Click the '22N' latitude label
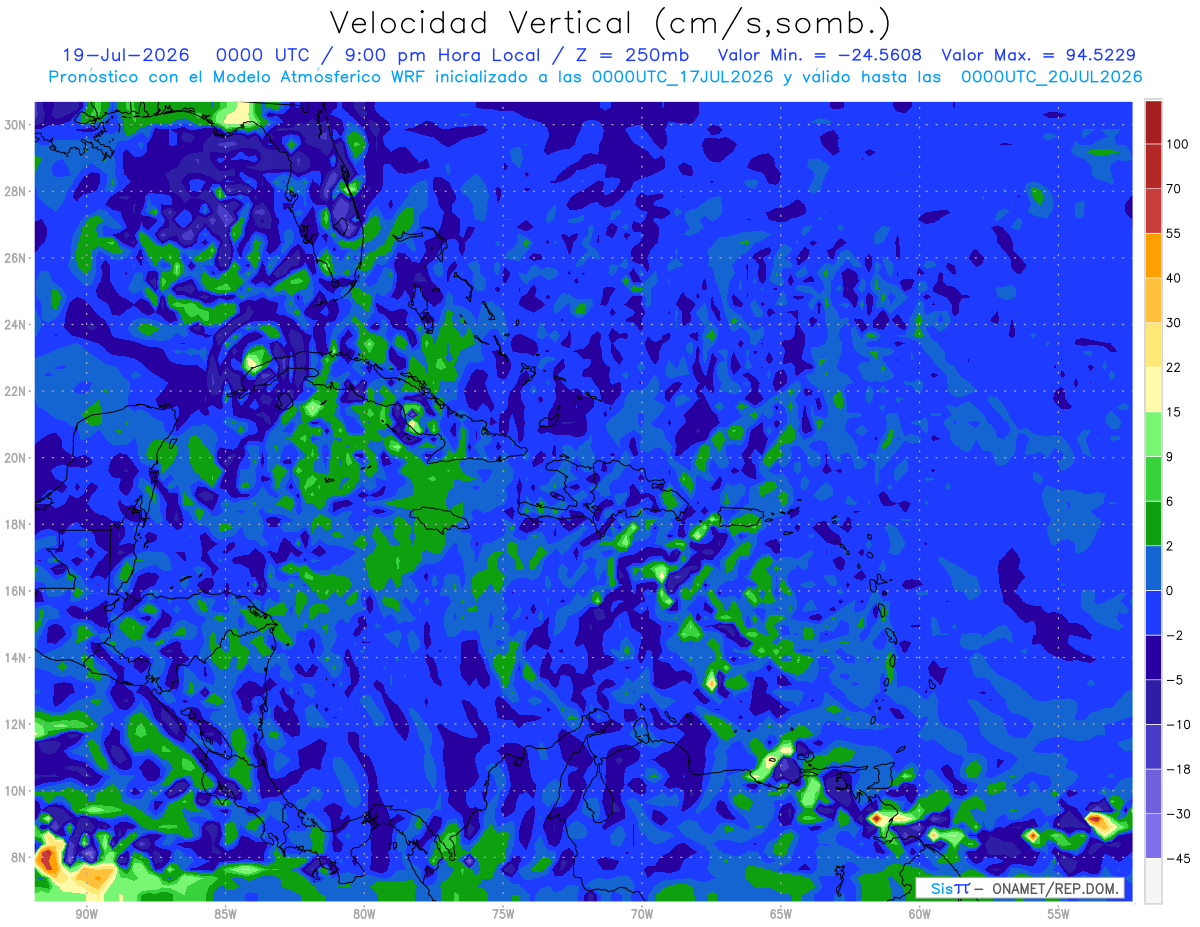 coord(14,391)
